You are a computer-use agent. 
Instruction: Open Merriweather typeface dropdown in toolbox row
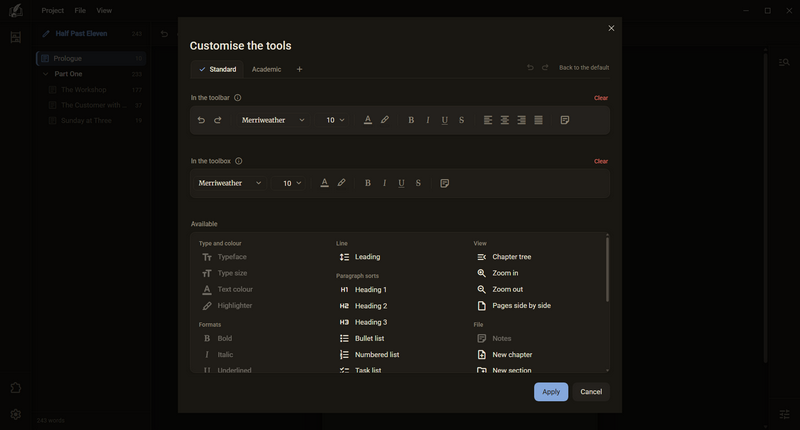pyautogui.click(x=230, y=183)
